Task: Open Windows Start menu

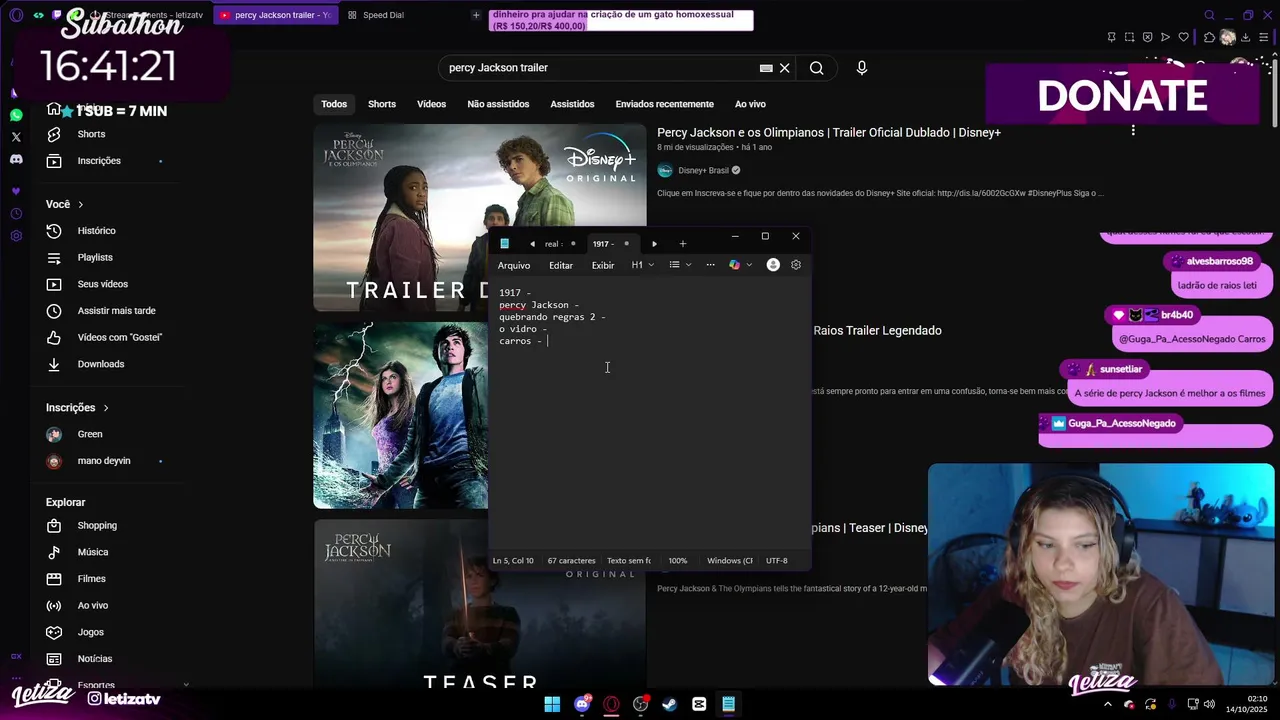Action: click(x=552, y=704)
